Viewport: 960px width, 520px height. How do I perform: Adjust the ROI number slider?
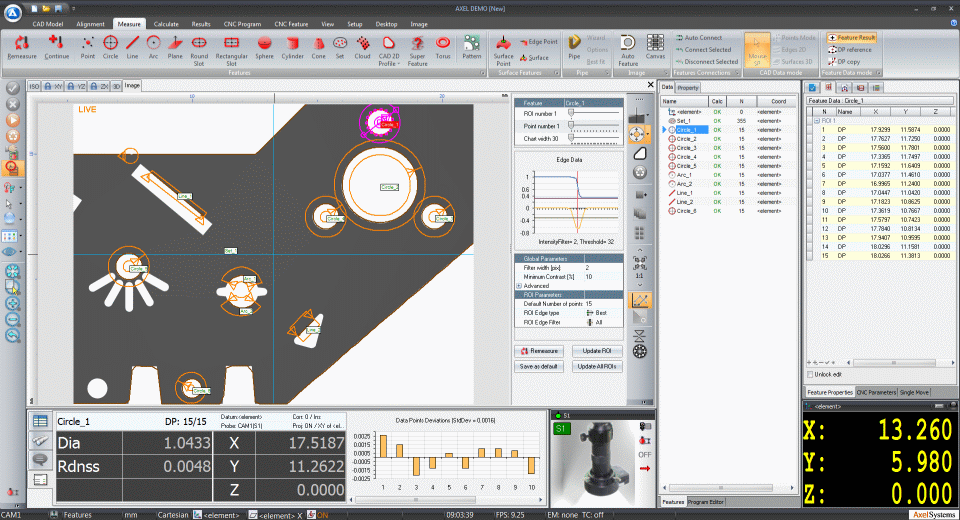pyautogui.click(x=571, y=114)
